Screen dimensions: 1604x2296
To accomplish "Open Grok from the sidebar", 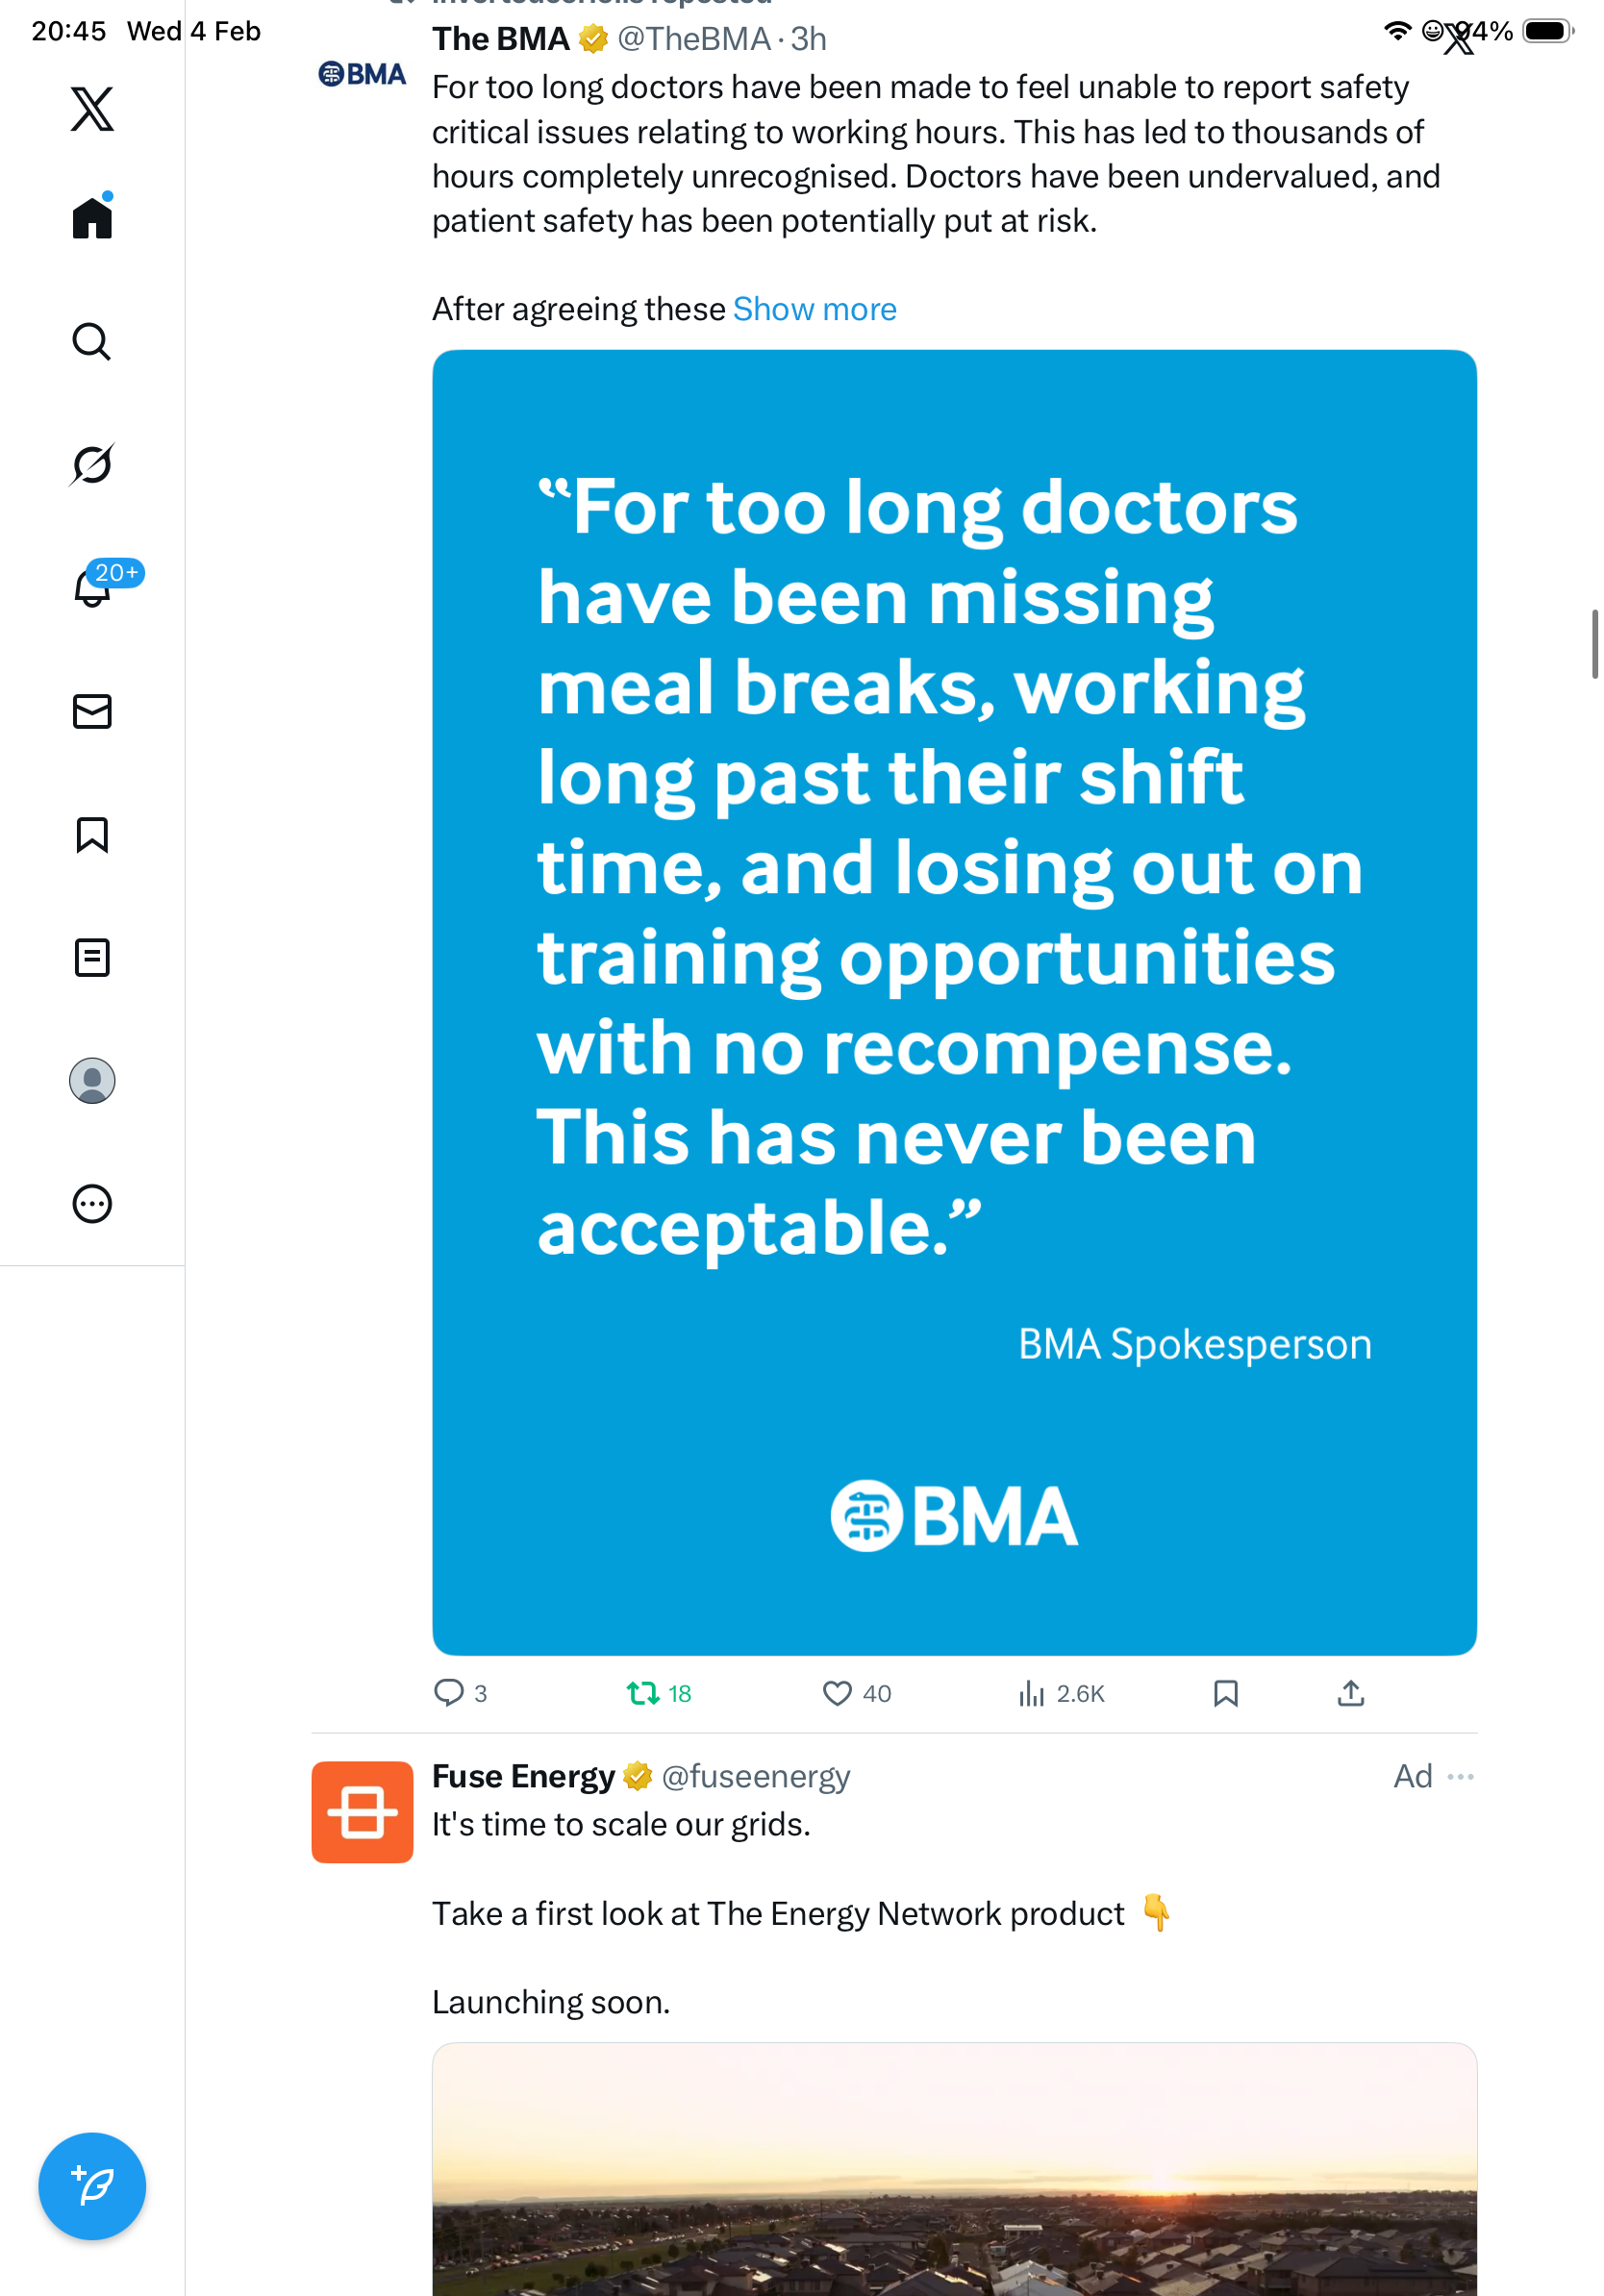I will point(92,464).
